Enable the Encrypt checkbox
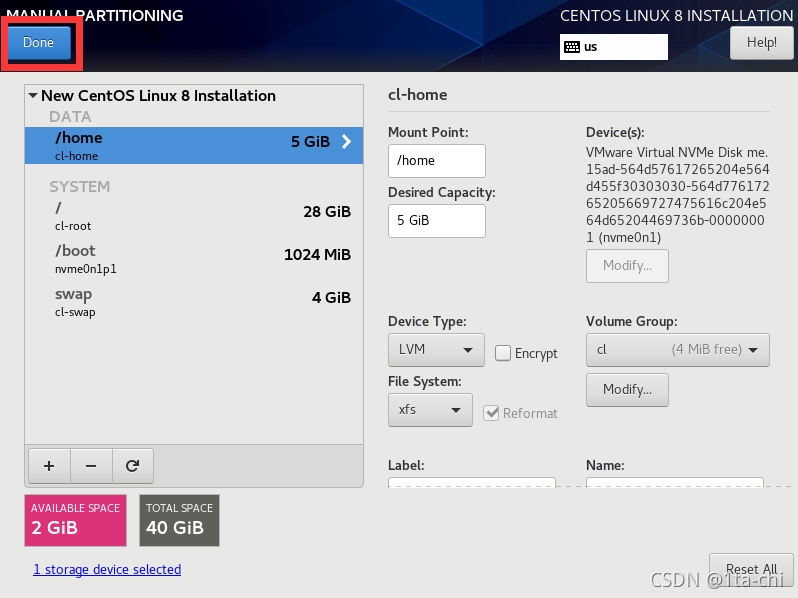Image resolution: width=798 pixels, height=598 pixels. pyautogui.click(x=503, y=353)
